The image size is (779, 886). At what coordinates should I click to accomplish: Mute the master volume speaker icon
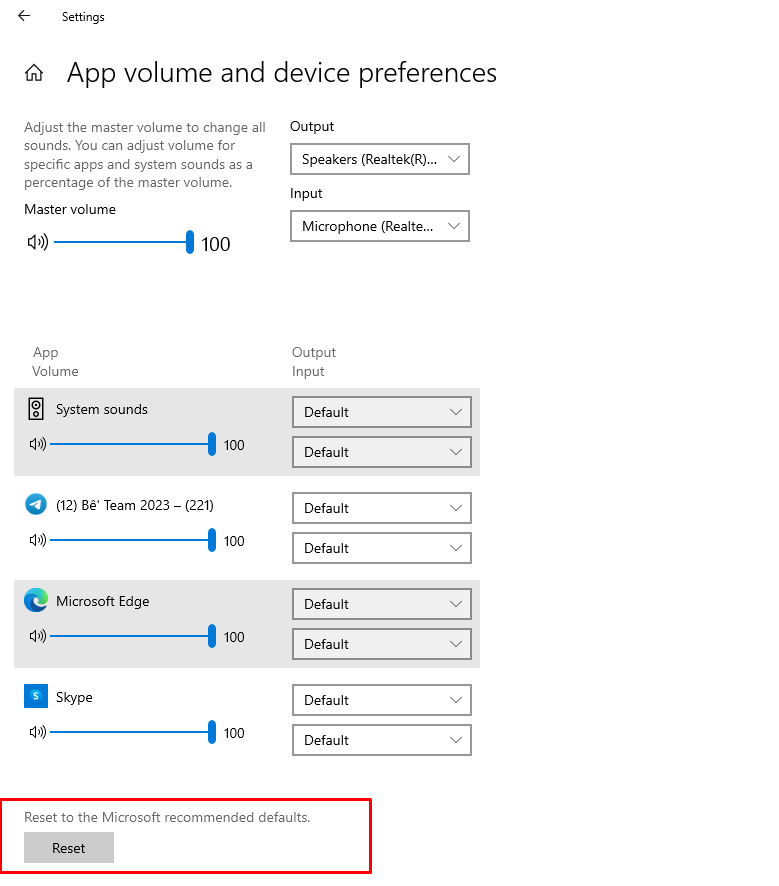(38, 242)
